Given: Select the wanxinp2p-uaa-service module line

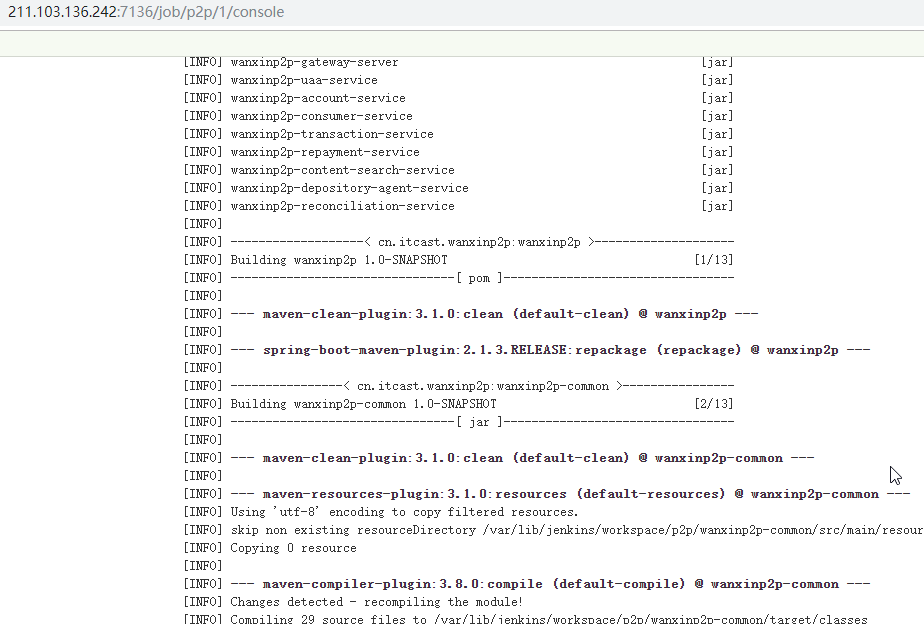Looking at the screenshot, I should [458, 80].
